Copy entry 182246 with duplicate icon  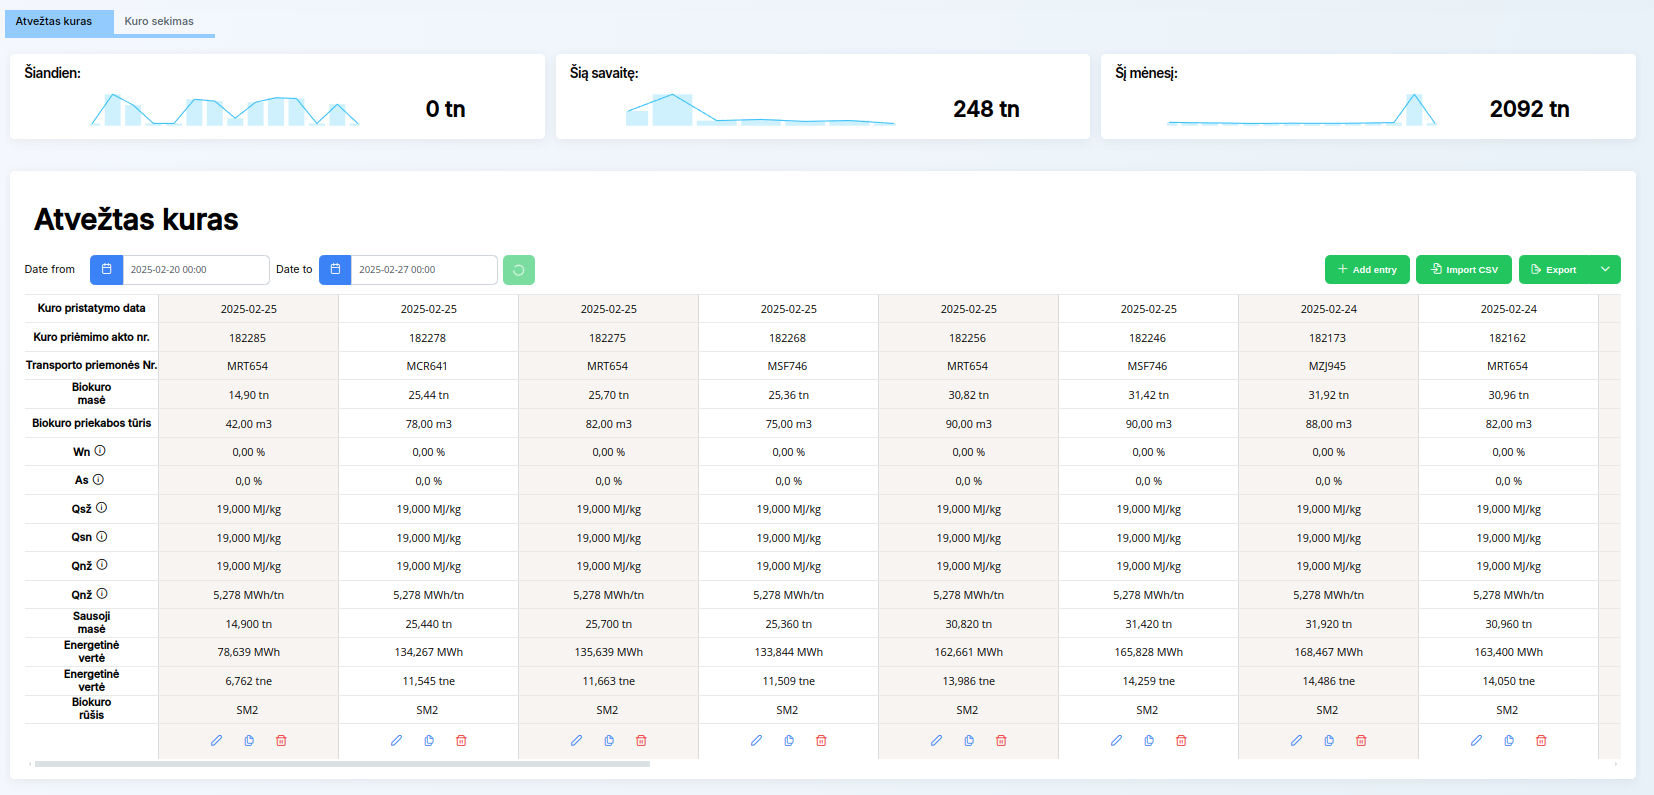click(1149, 741)
